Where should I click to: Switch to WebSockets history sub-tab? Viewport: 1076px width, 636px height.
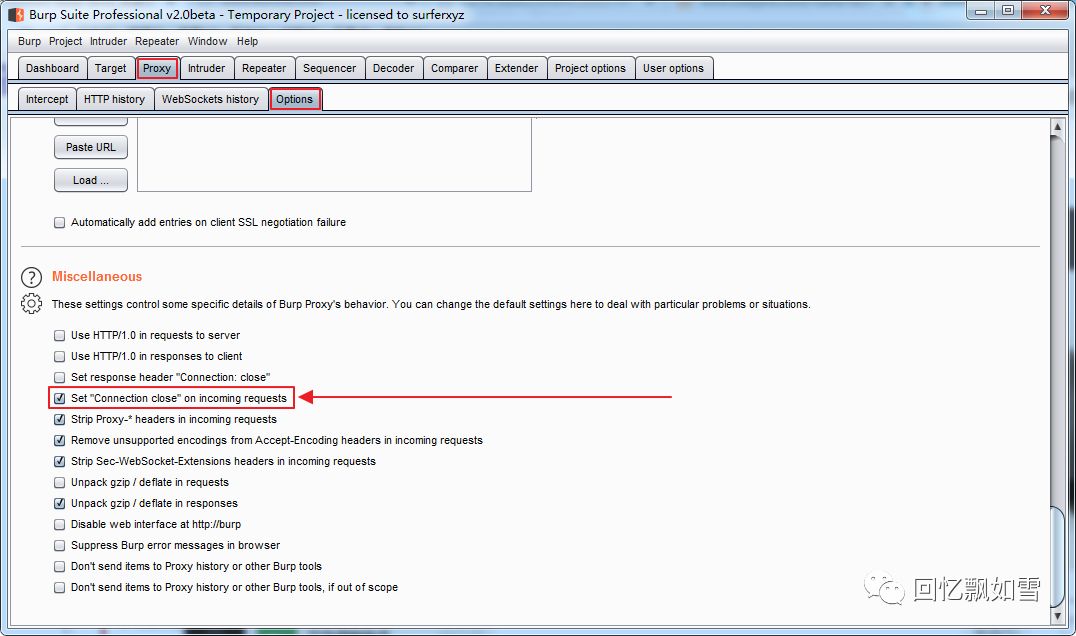point(211,99)
